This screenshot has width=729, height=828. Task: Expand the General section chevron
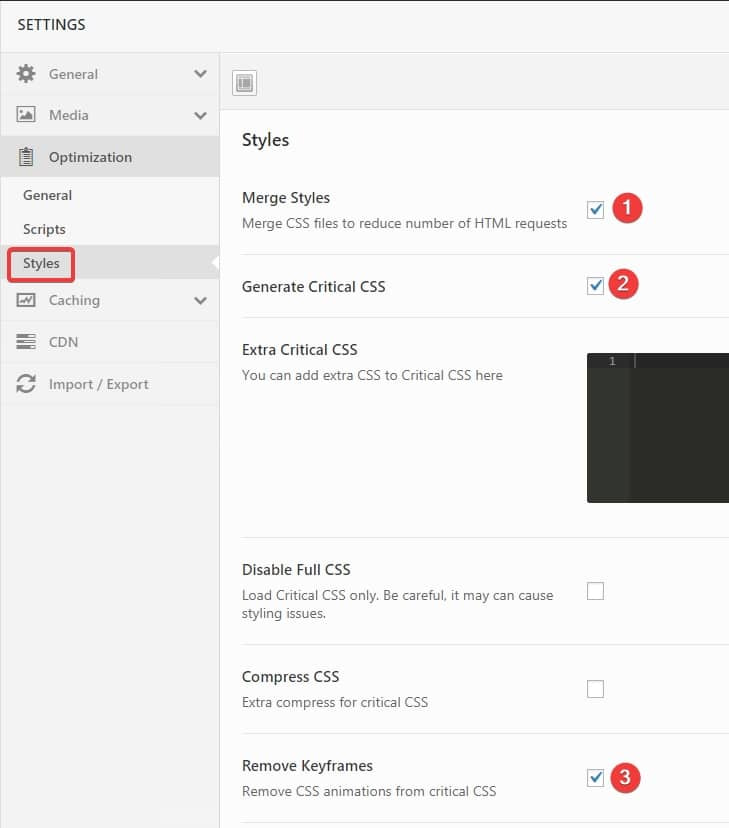[x=200, y=74]
